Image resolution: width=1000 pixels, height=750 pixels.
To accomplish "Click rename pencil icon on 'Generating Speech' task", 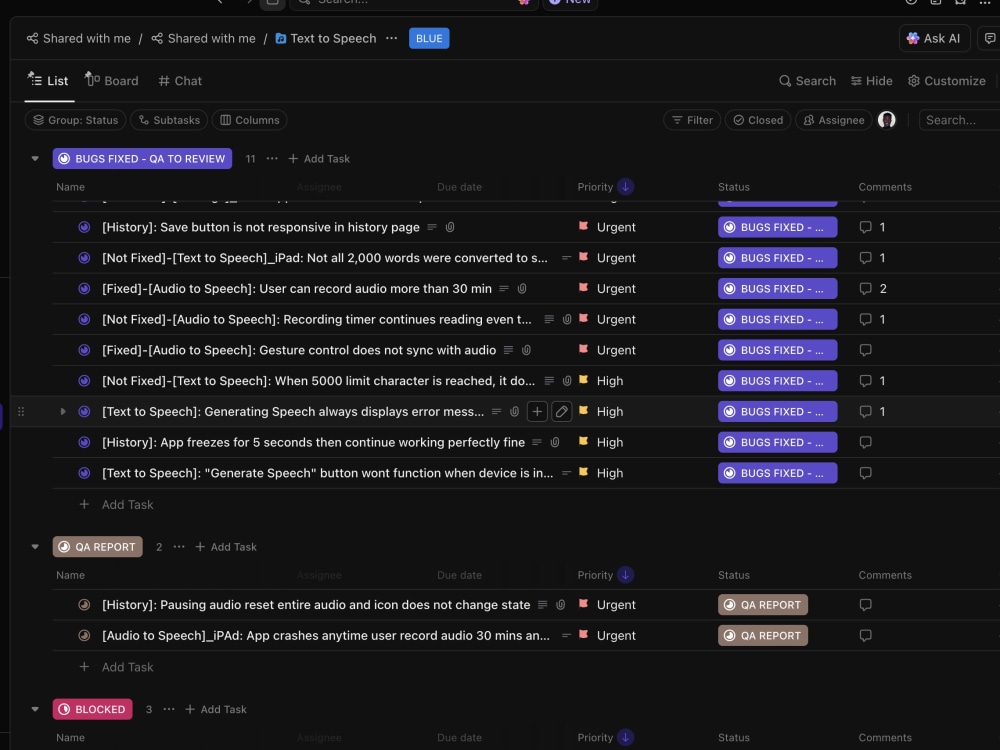I will click(x=561, y=412).
